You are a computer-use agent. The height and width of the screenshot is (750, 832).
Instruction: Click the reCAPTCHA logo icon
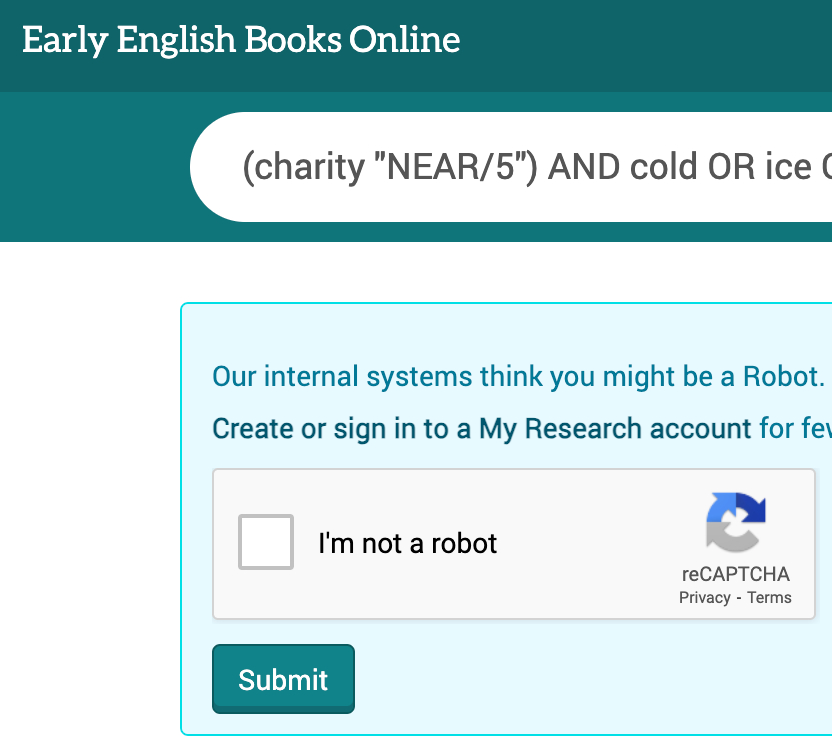coord(735,521)
